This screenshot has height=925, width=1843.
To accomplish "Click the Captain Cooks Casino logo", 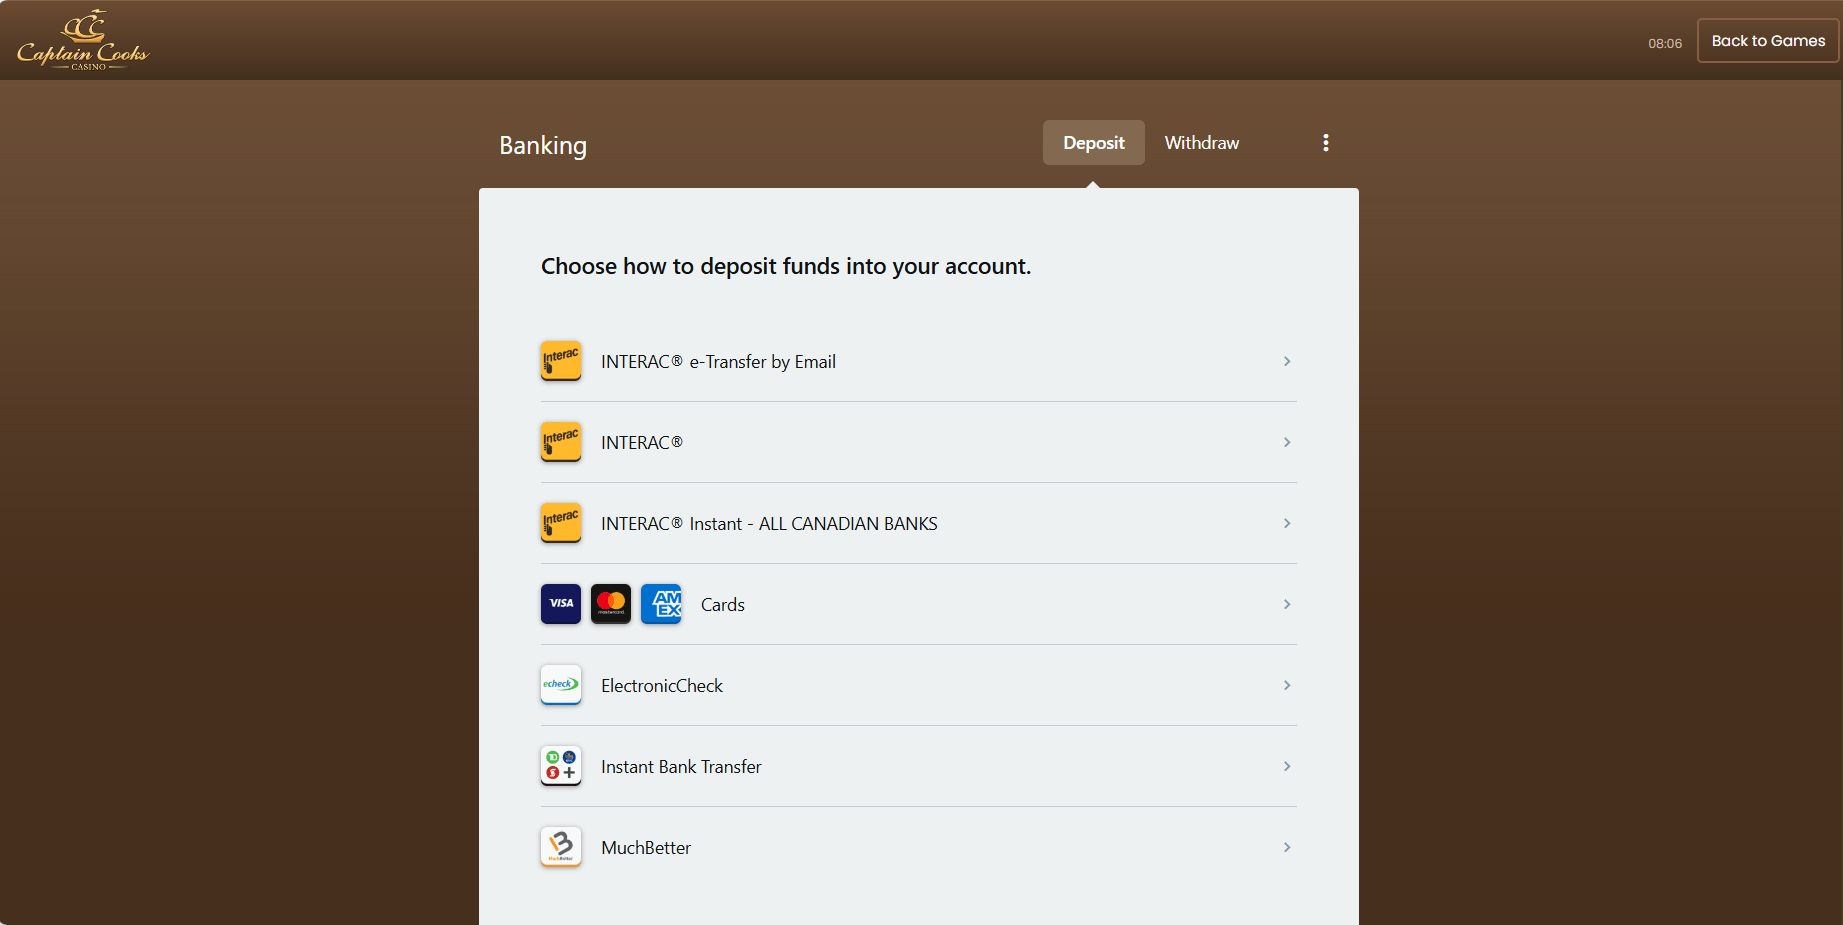I will [x=83, y=40].
